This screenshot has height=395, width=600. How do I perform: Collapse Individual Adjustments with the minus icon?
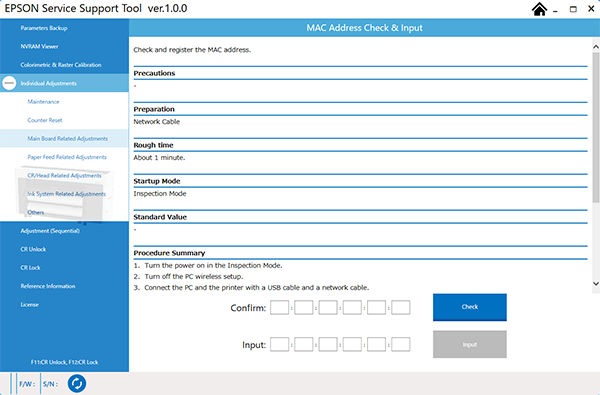pos(9,83)
